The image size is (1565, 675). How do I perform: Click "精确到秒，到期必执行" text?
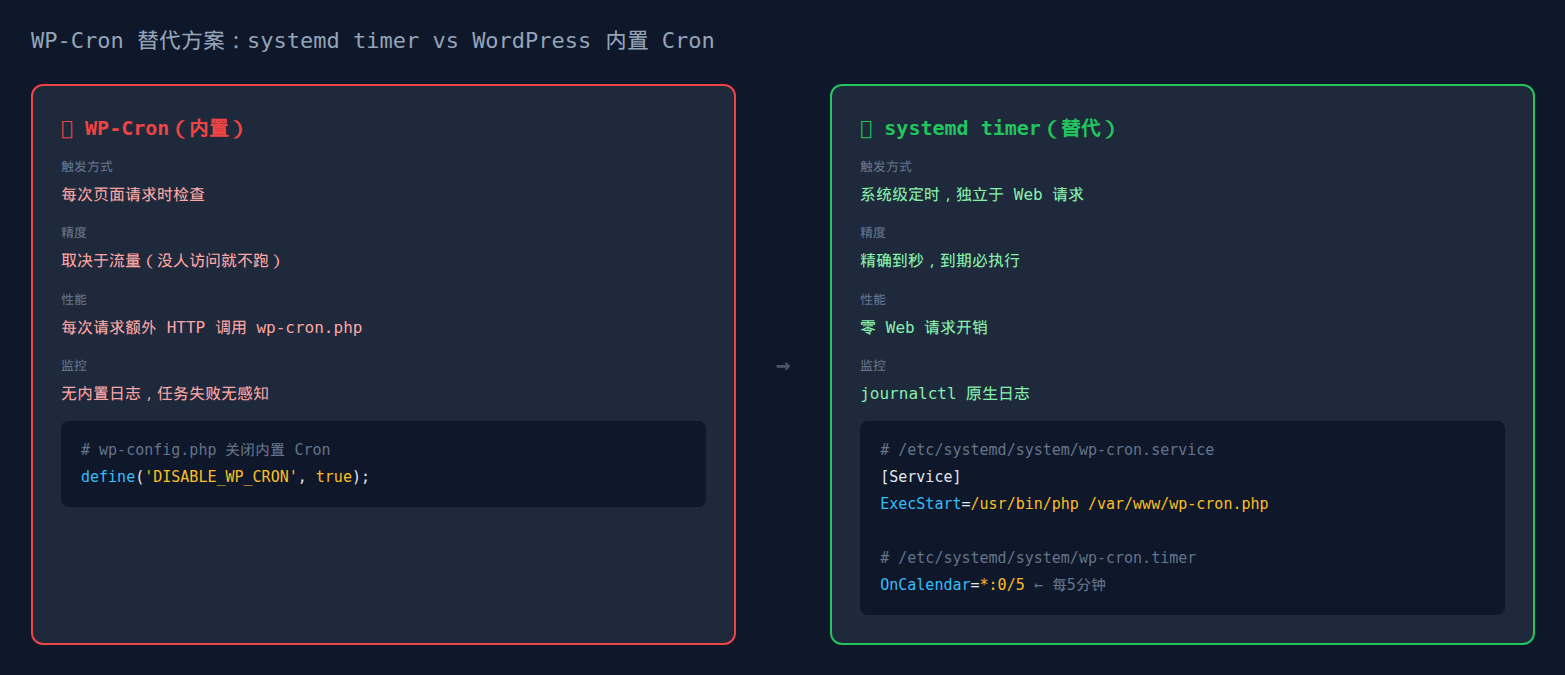pos(940,261)
